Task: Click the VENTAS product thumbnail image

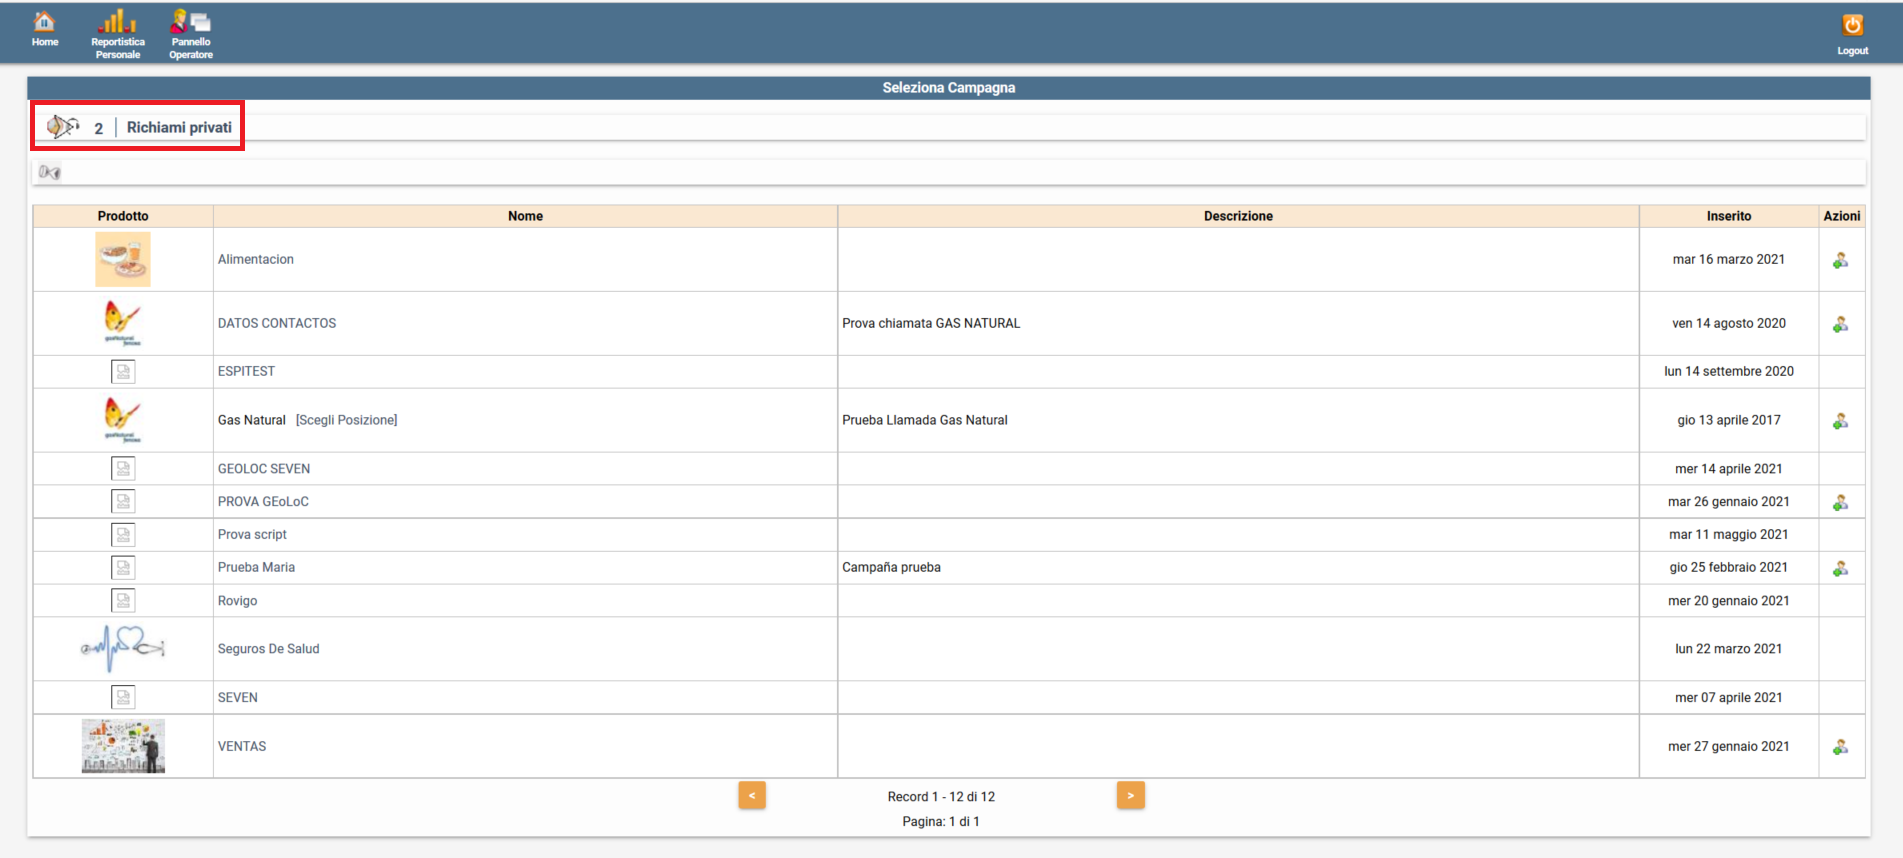Action: pos(123,746)
